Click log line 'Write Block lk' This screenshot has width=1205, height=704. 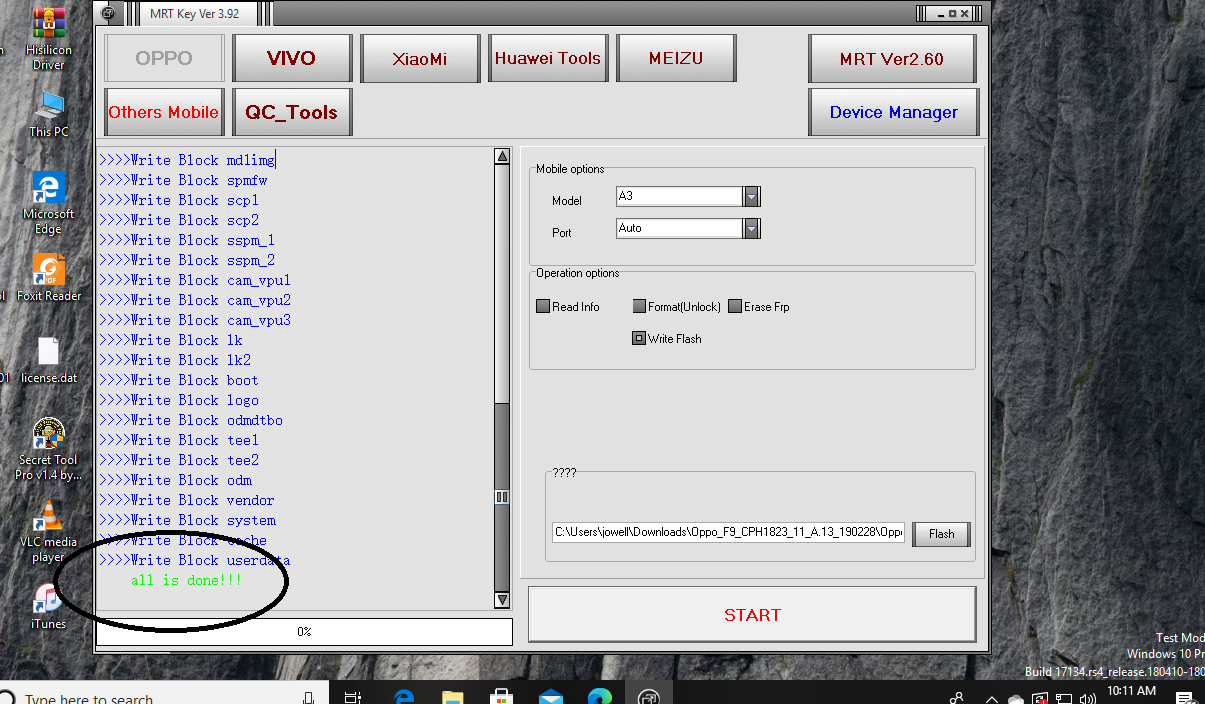(171, 340)
